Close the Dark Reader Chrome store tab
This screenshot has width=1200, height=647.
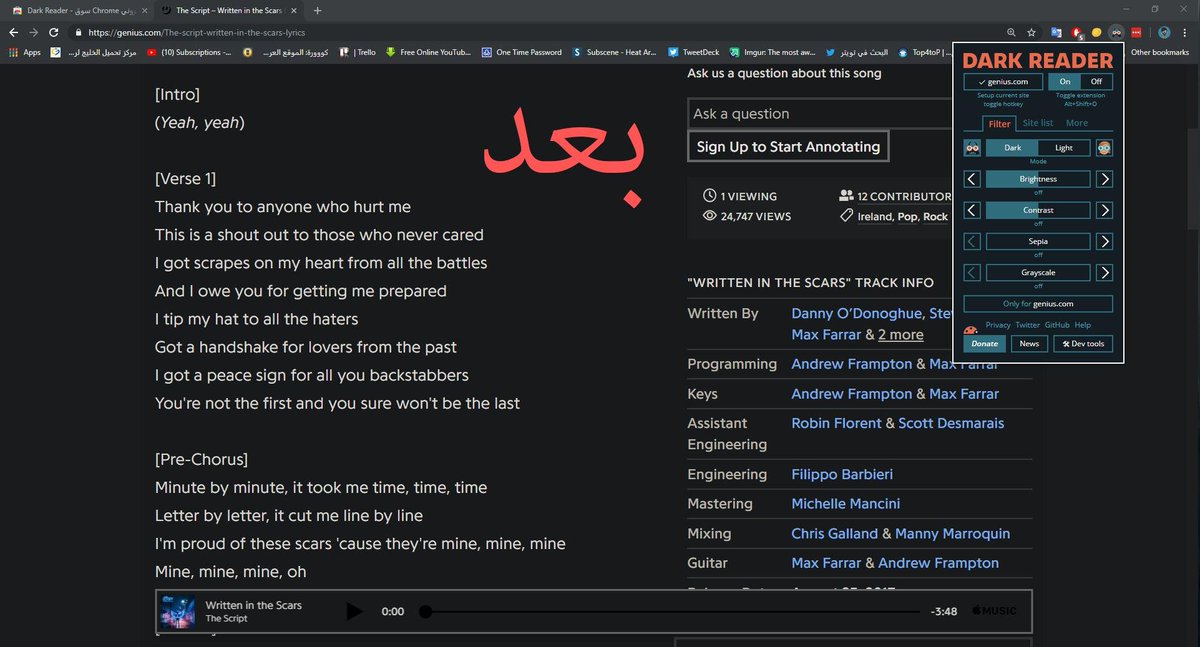(x=145, y=10)
